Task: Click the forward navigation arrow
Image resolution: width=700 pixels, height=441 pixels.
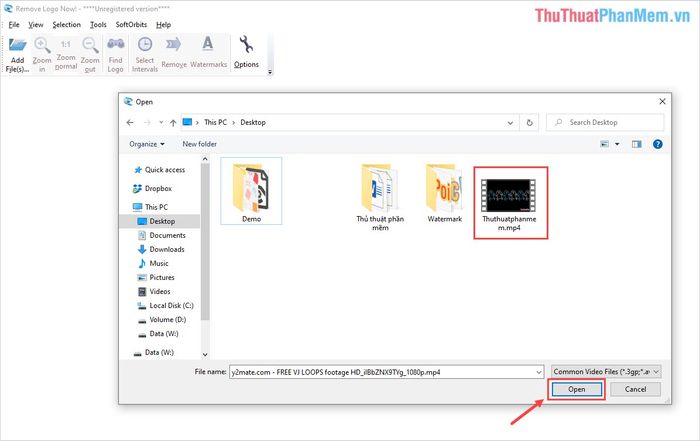Action: click(147, 122)
